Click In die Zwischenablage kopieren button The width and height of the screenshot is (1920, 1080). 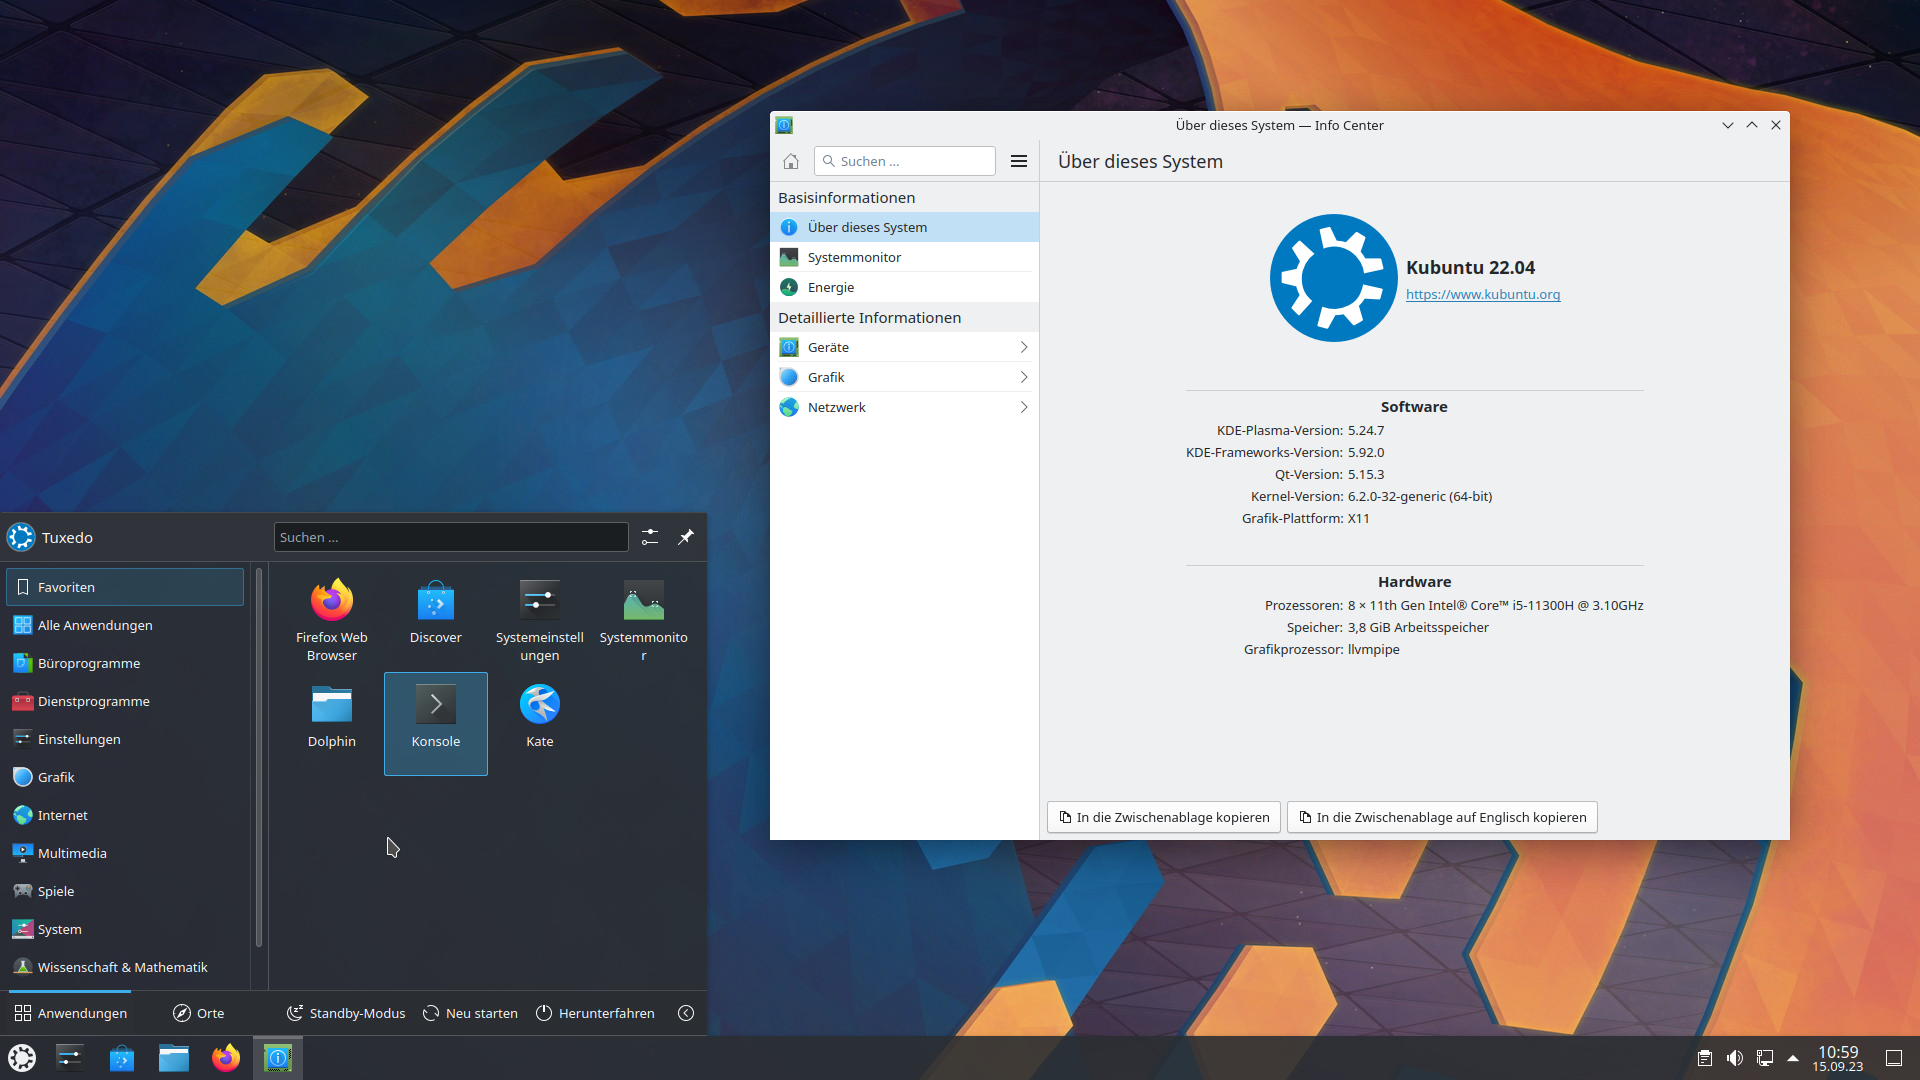tap(1163, 815)
